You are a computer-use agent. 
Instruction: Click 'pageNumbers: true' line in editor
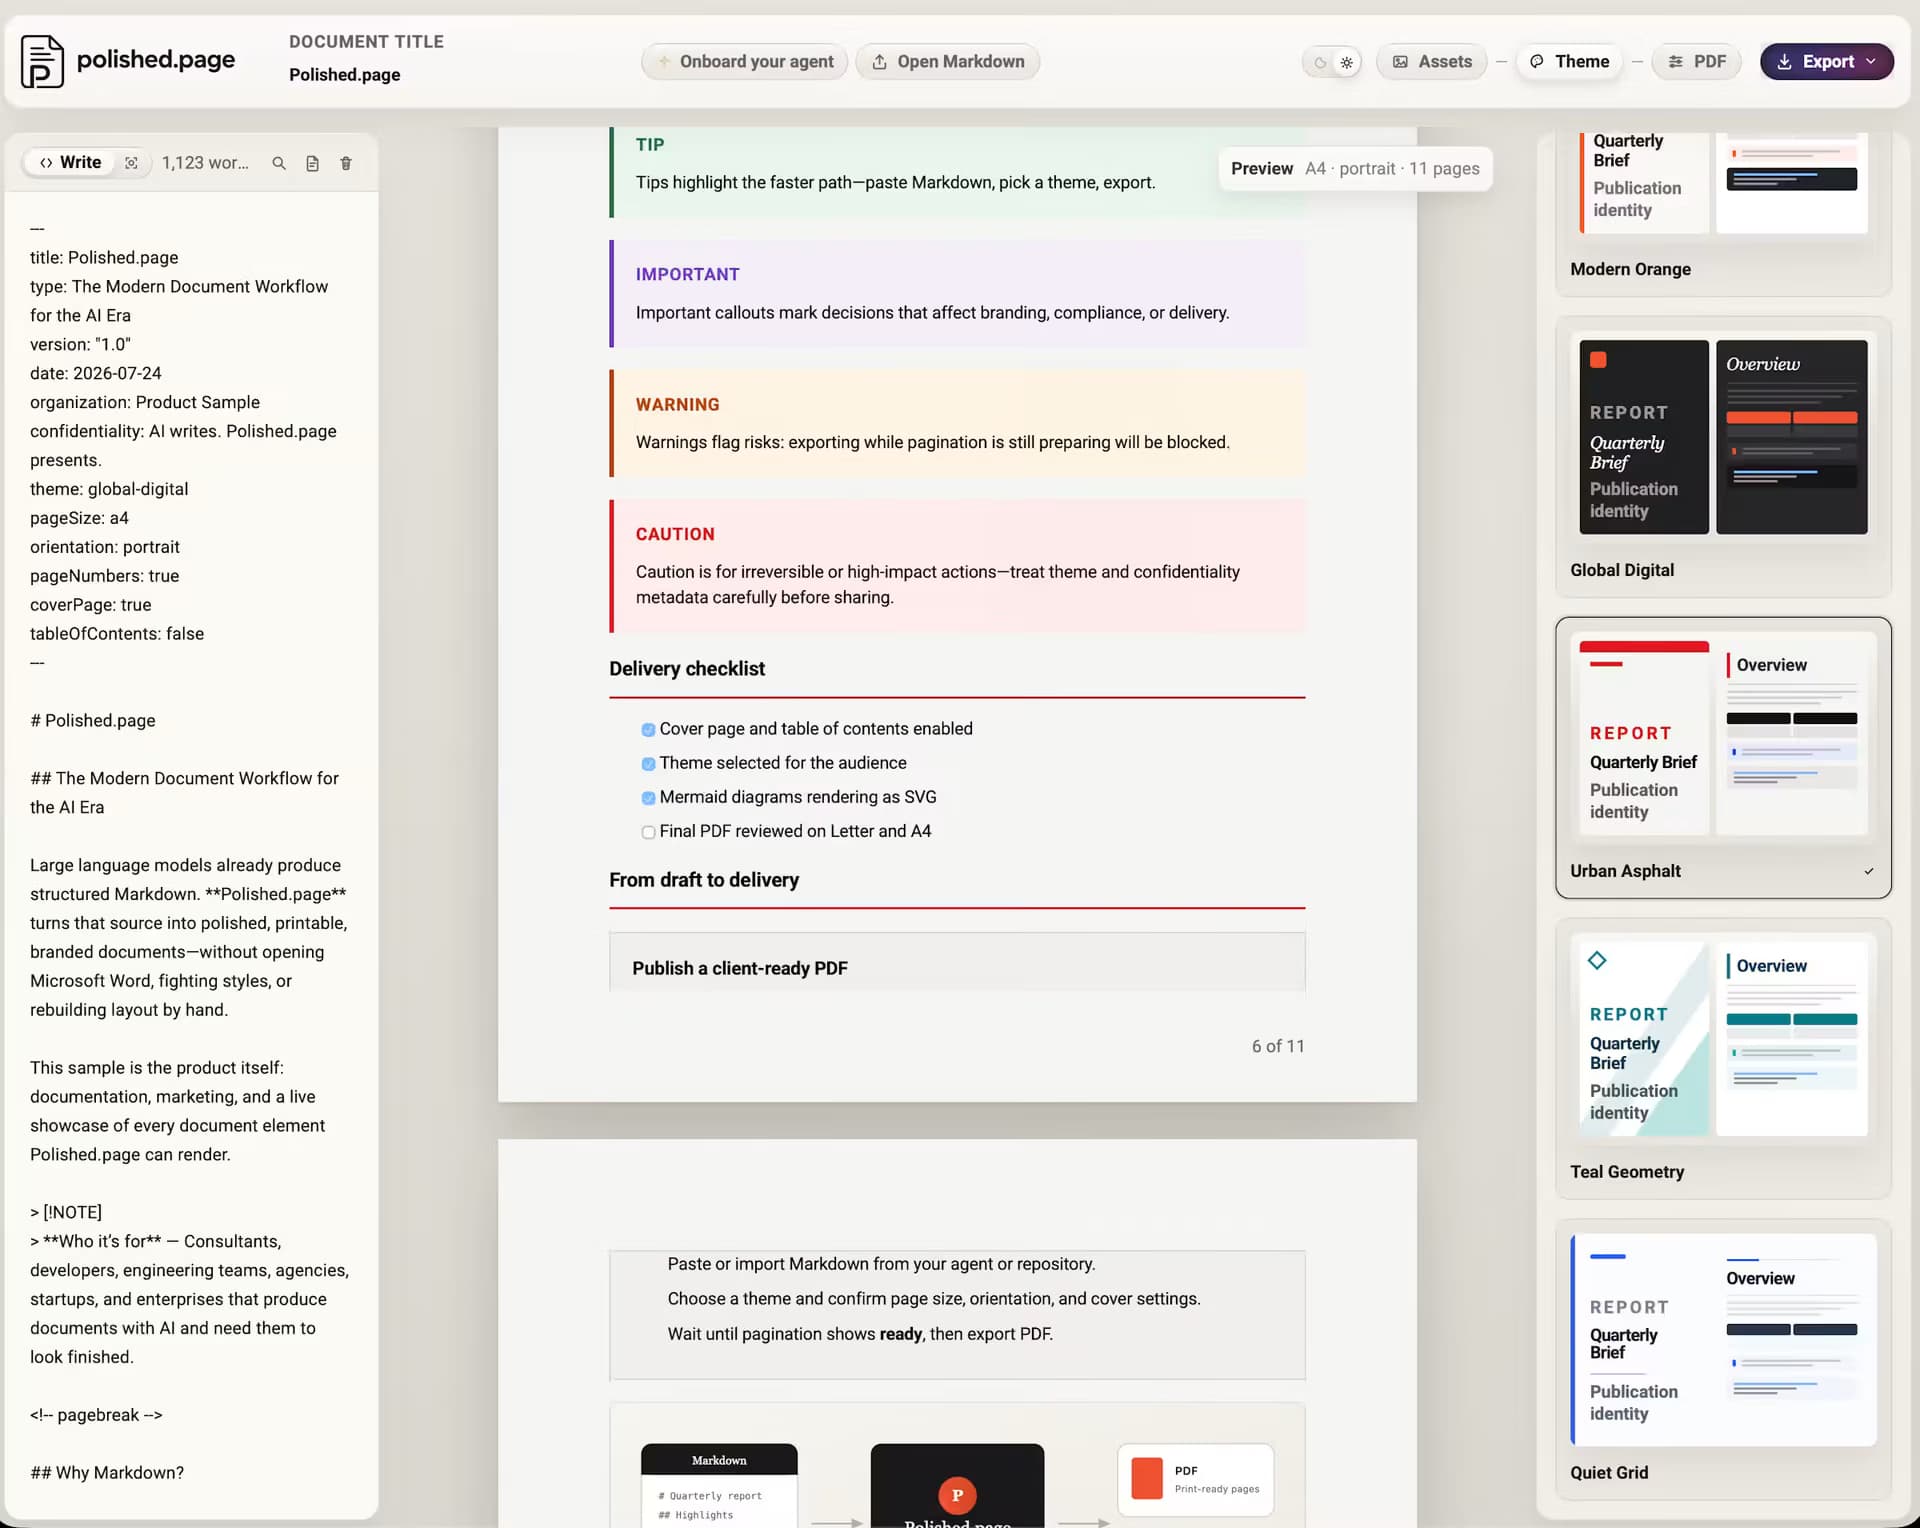point(105,576)
